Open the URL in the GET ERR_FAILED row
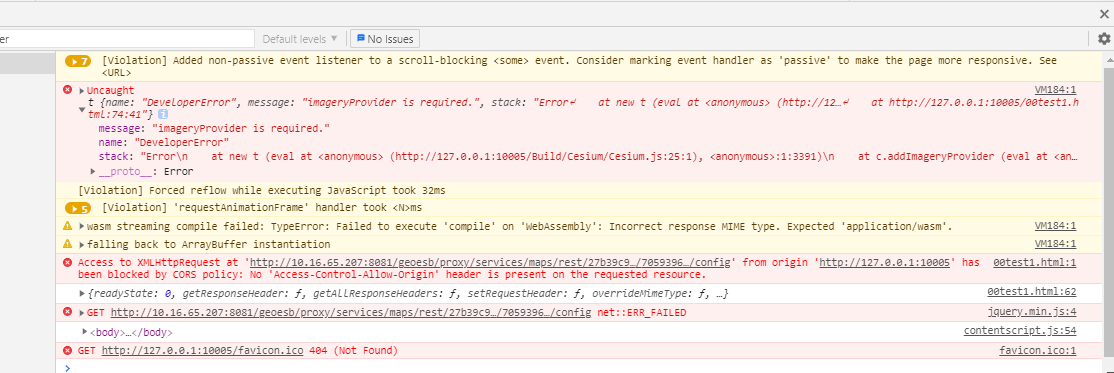This screenshot has width=1114, height=373. click(351, 313)
